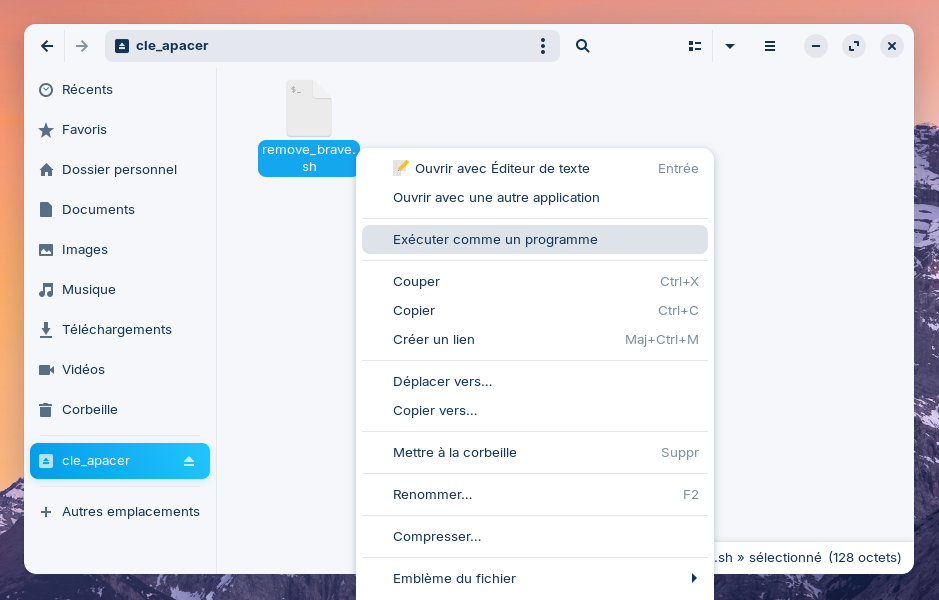939x600 pixels.
Task: Open the Documents folder in the sidebar
Action: pos(120,210)
